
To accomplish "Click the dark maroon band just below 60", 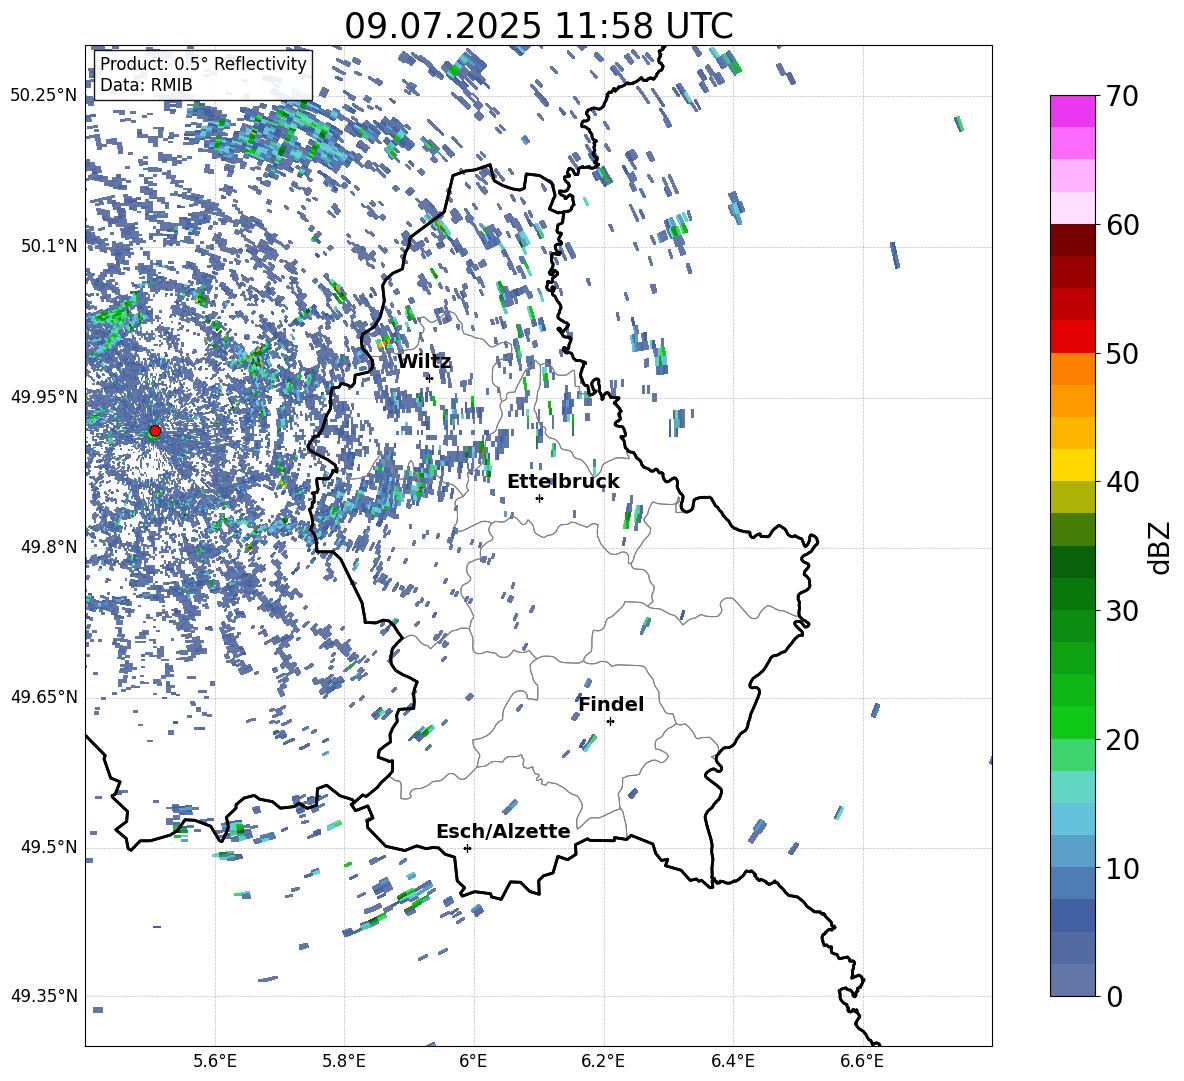I will pos(1073,240).
